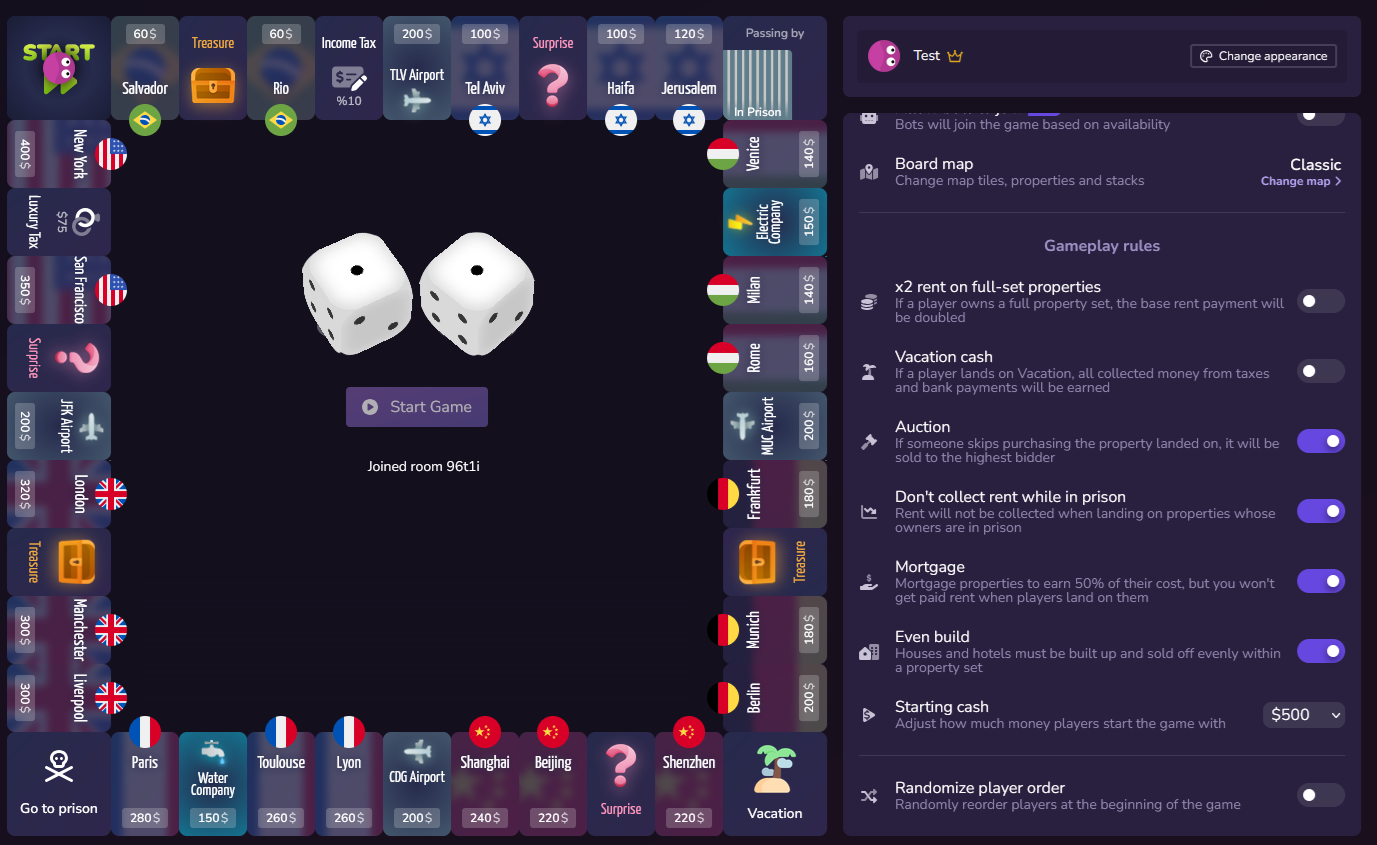
Task: Click the left white die
Action: coord(357,294)
